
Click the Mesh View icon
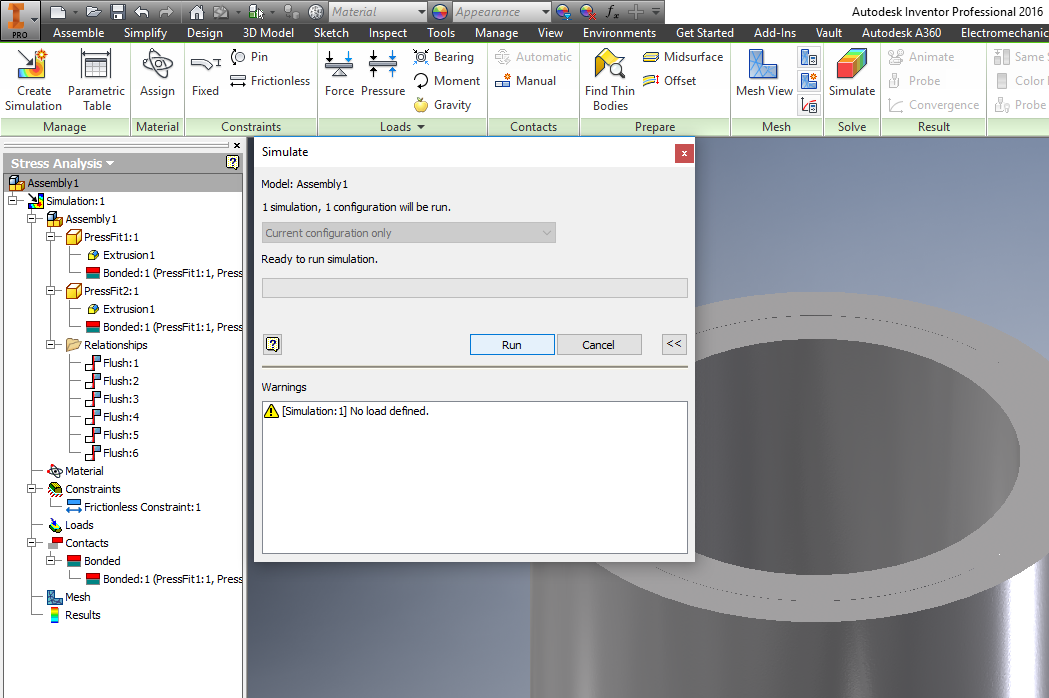pyautogui.click(x=764, y=74)
